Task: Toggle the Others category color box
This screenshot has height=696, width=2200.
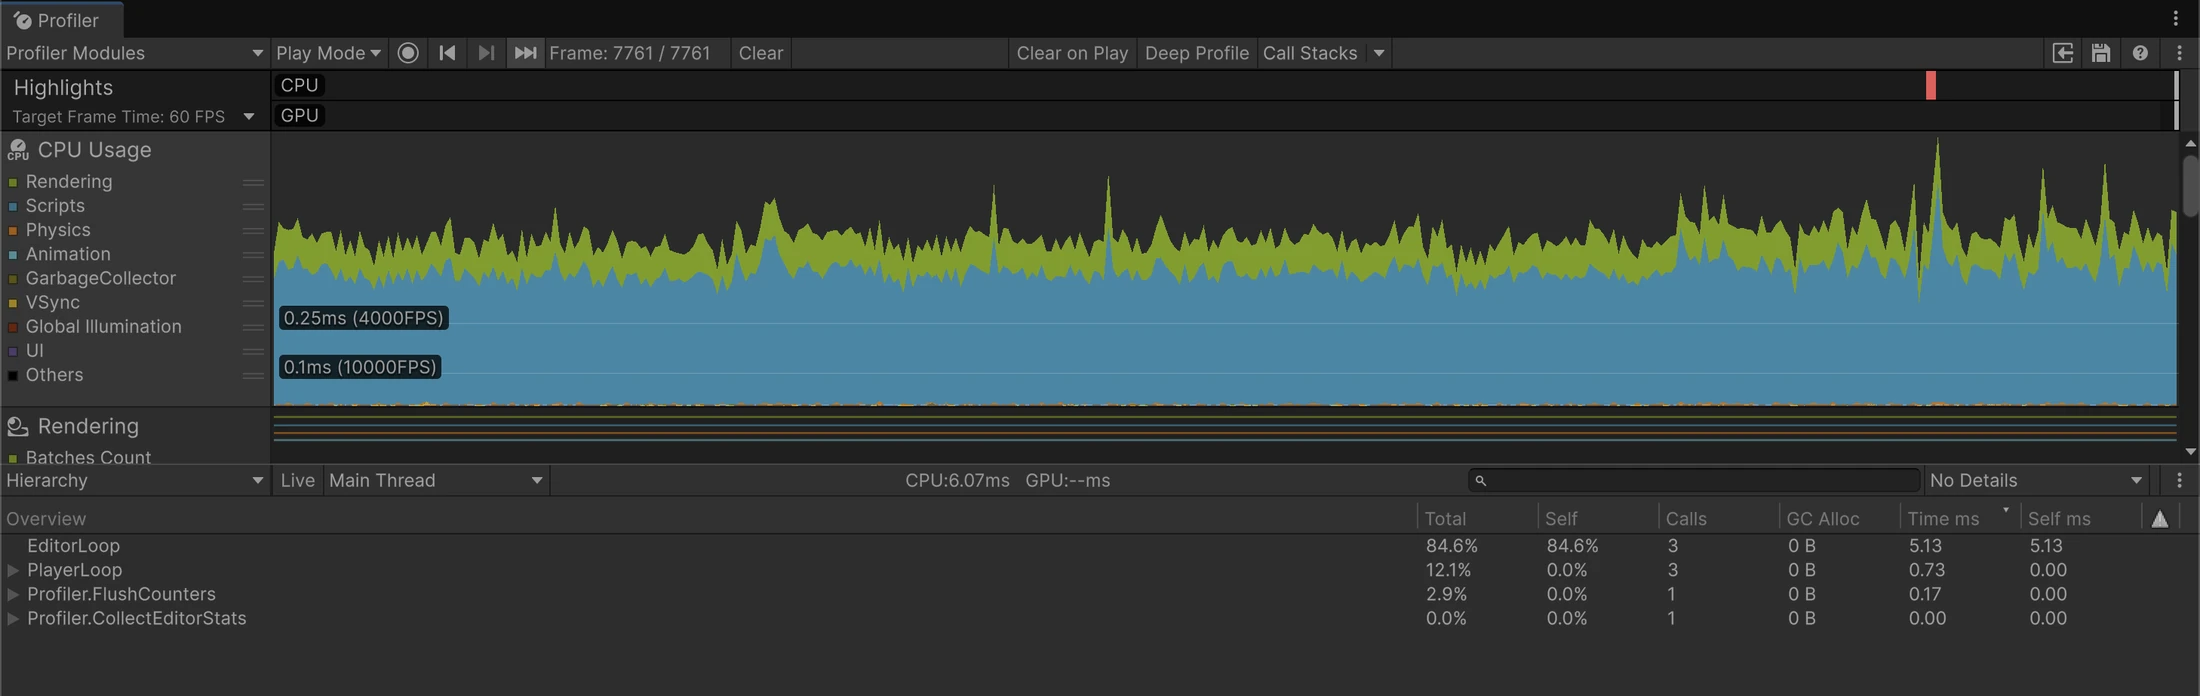Action: [x=13, y=376]
